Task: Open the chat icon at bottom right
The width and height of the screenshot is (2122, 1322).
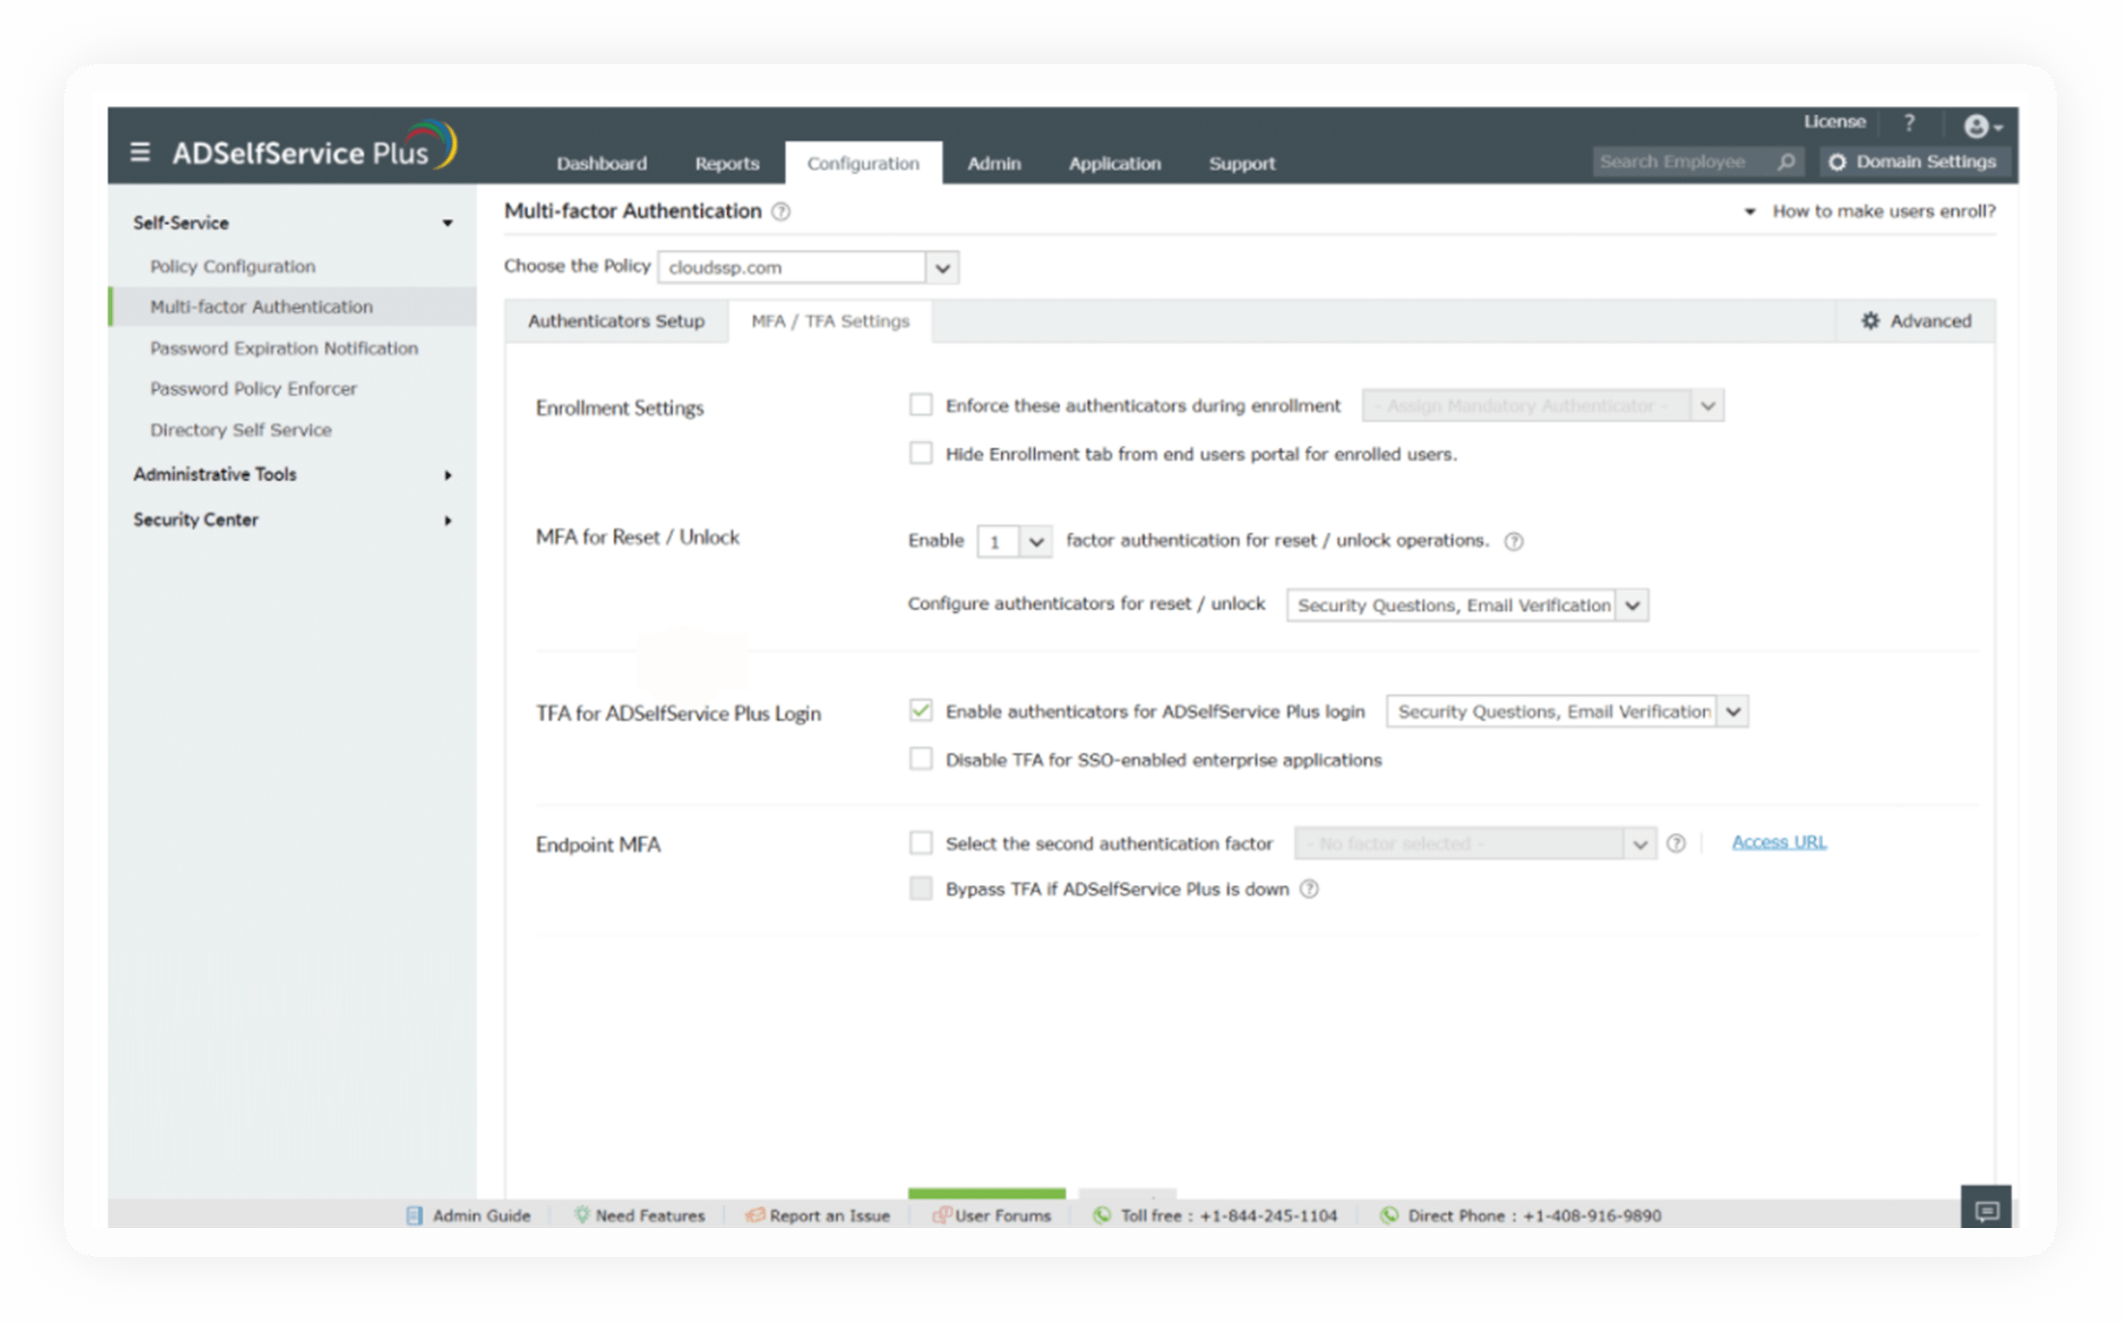Action: pos(1986,1211)
